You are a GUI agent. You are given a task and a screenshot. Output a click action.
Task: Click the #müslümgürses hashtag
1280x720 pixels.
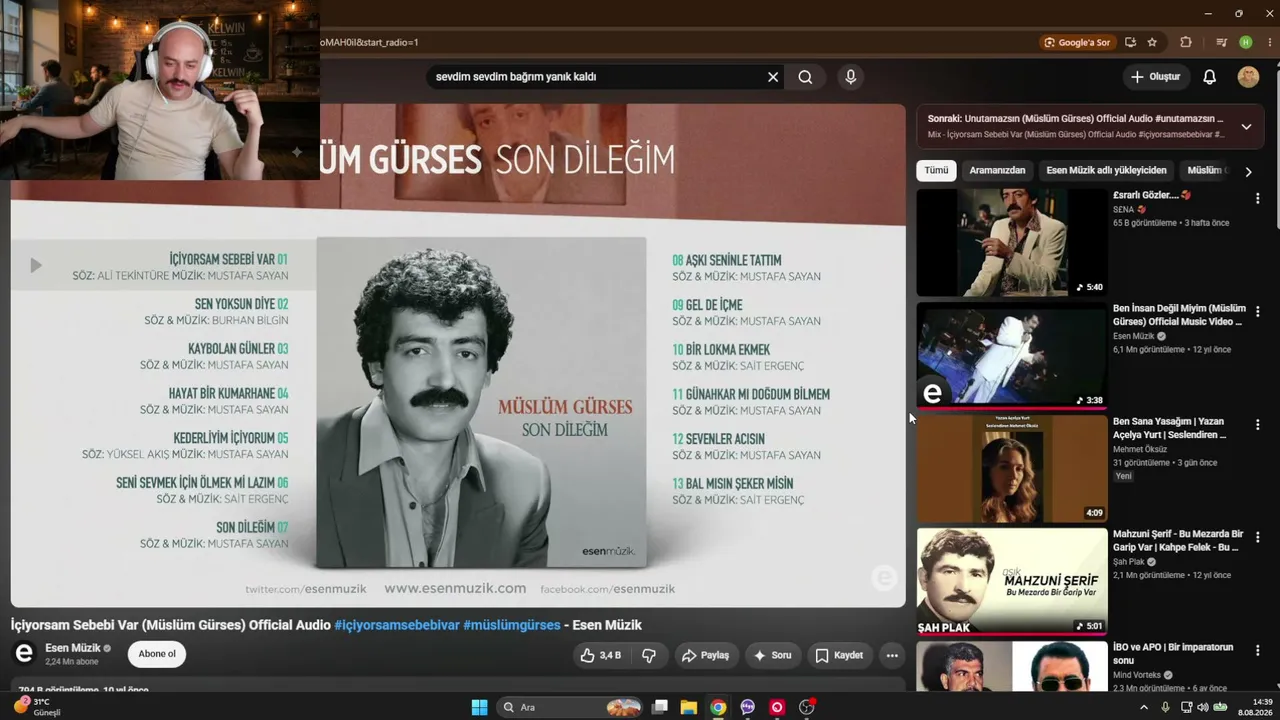pos(512,625)
